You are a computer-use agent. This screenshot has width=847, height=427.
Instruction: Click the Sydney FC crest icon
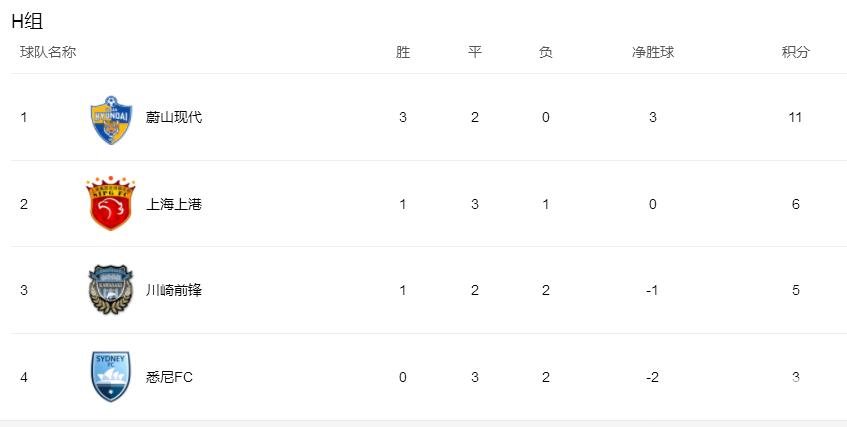tap(111, 376)
